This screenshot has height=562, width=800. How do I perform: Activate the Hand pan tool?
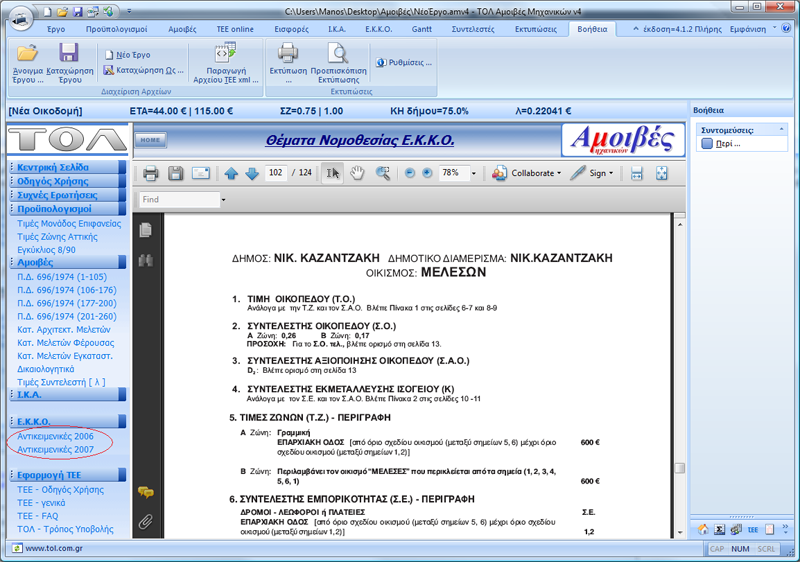[x=357, y=173]
